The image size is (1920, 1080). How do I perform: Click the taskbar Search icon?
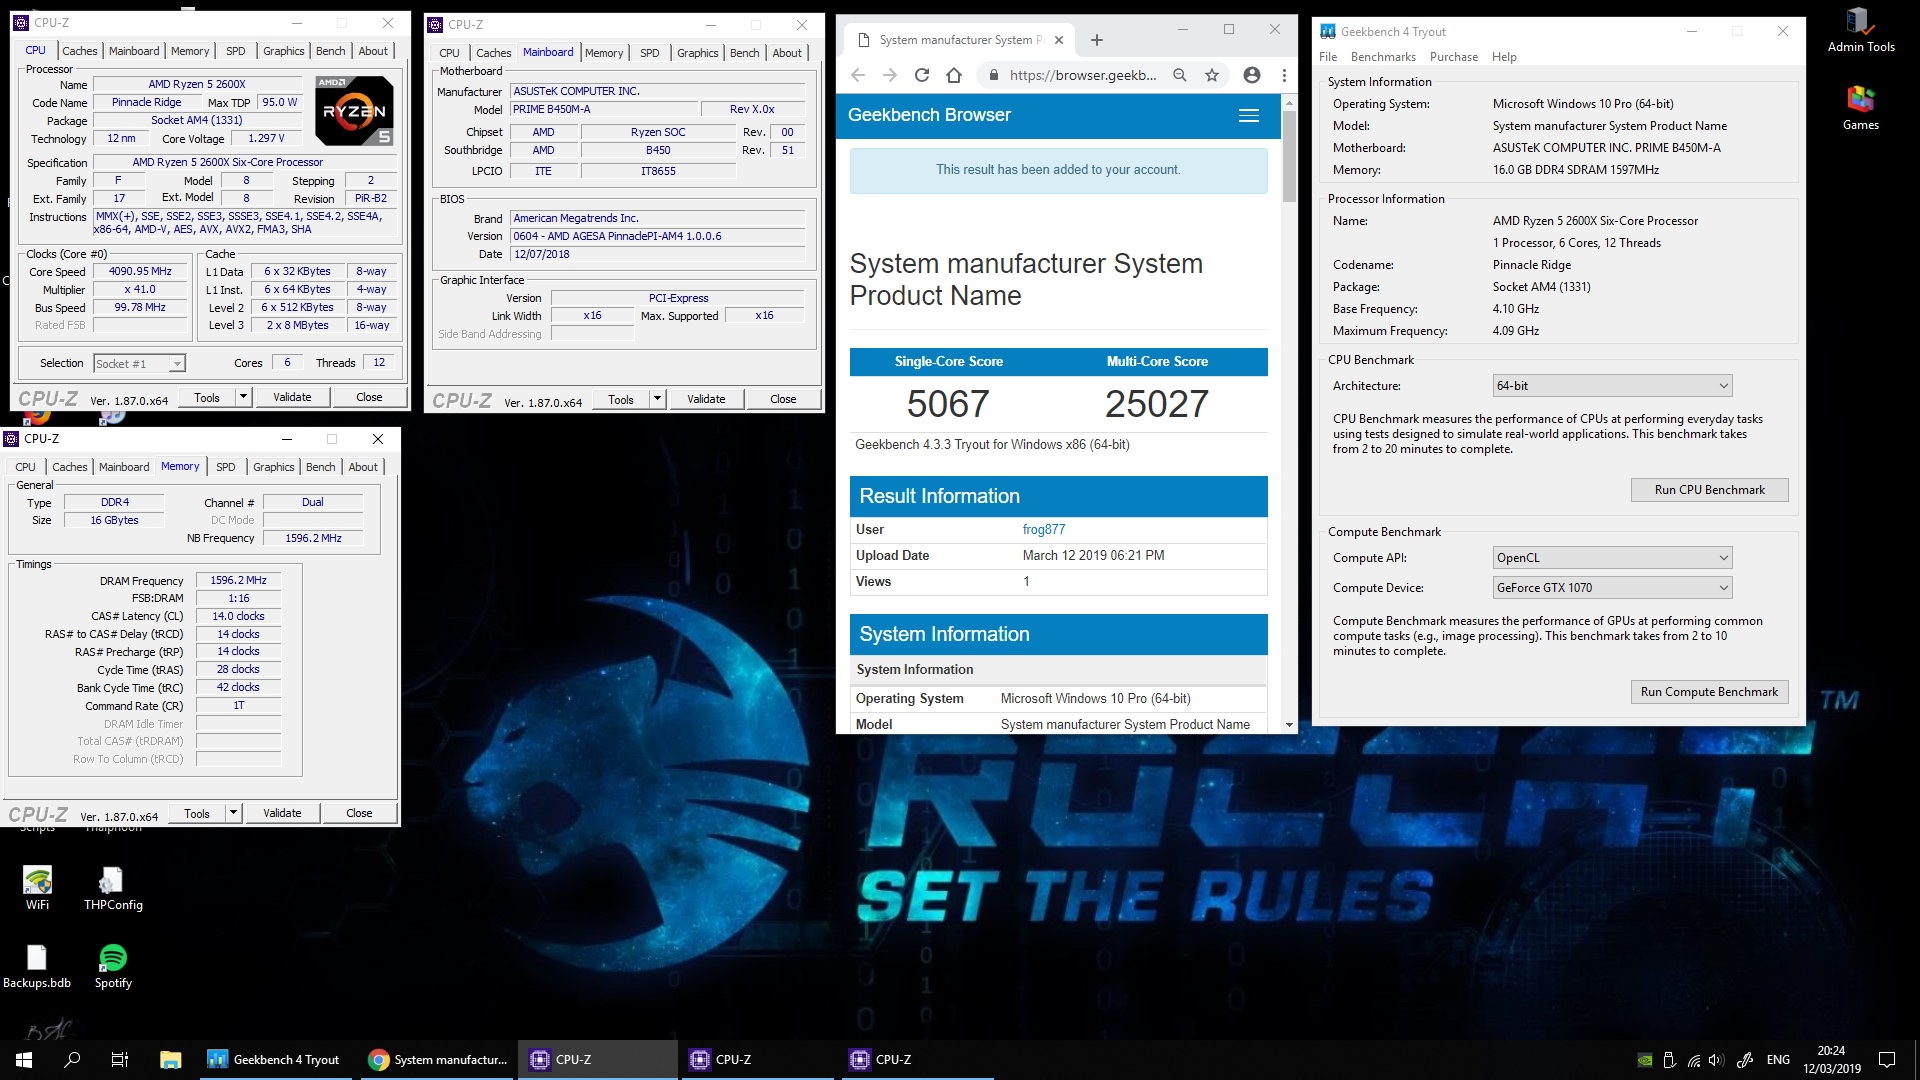[72, 1060]
